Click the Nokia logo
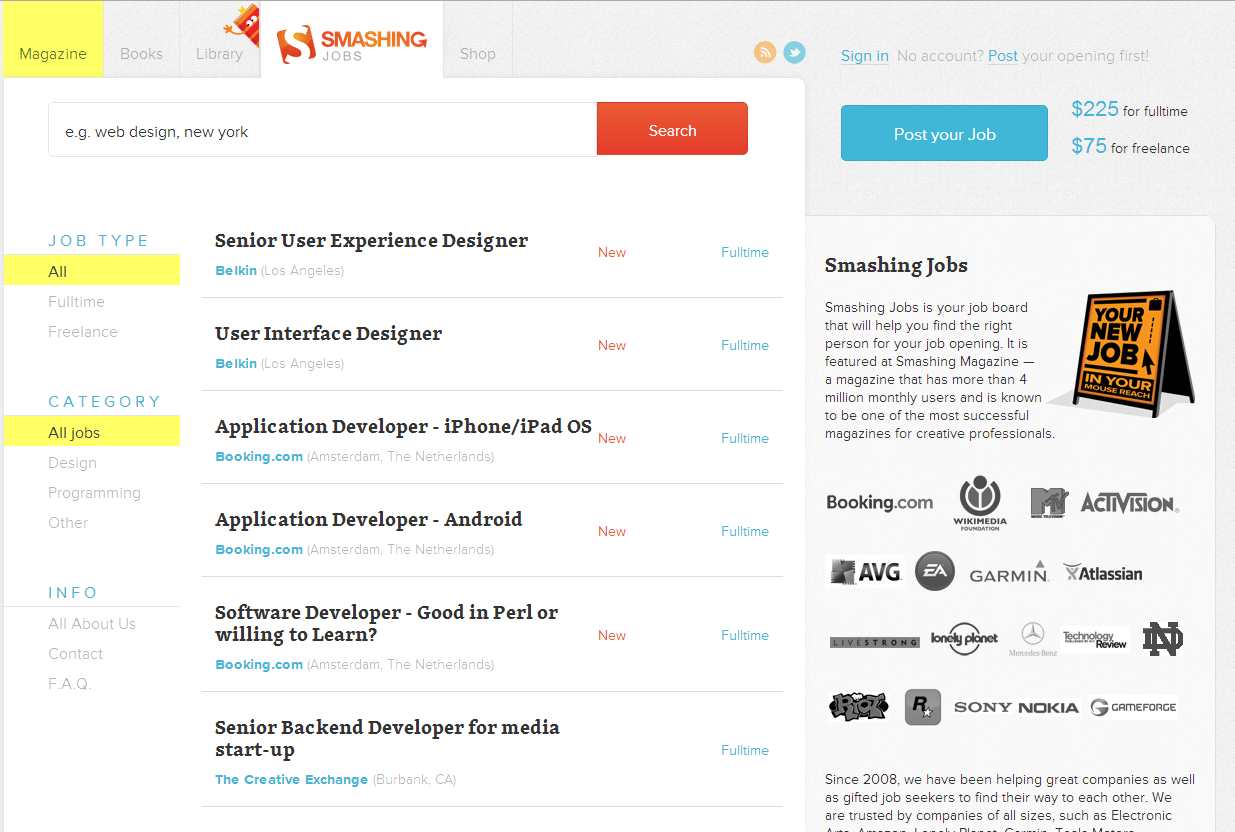 1048,707
